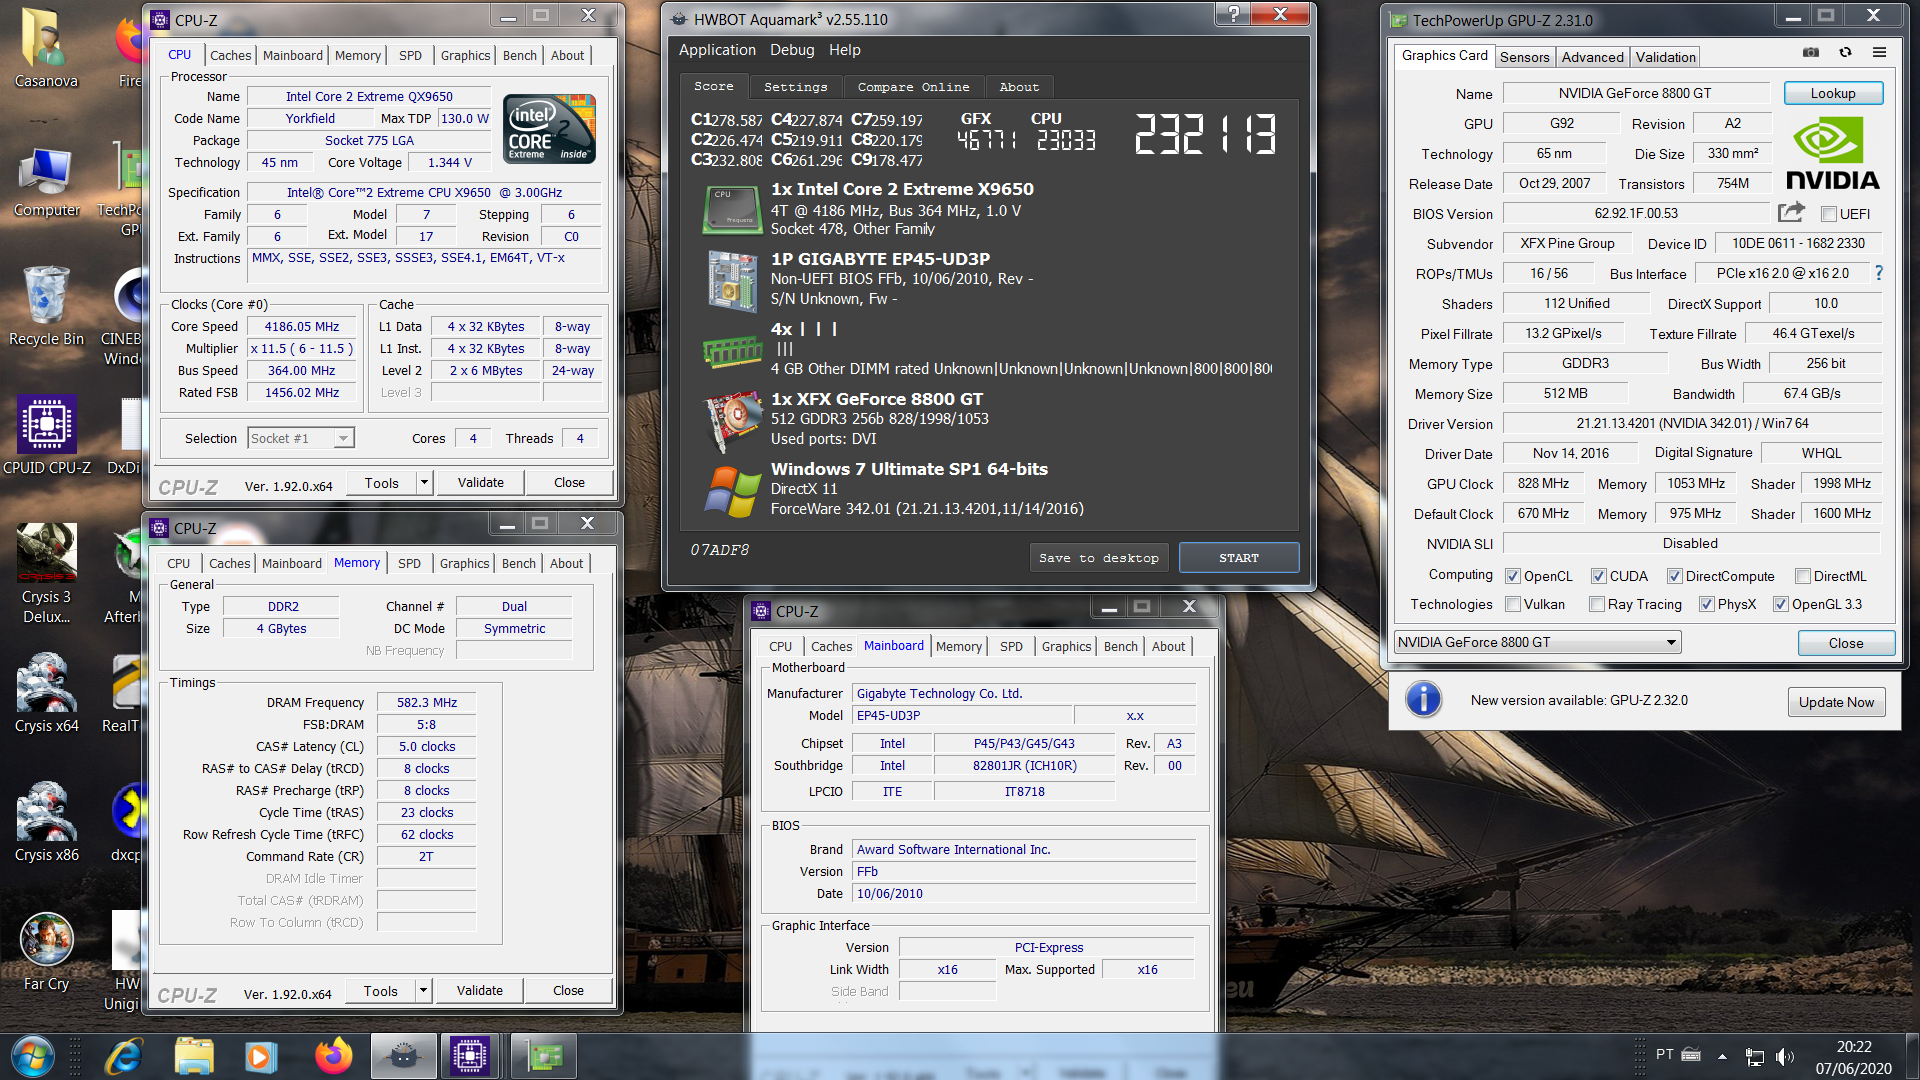Screen dimensions: 1920x1080
Task: Click the GPU-Z taskbar icon
Action: [545, 1056]
